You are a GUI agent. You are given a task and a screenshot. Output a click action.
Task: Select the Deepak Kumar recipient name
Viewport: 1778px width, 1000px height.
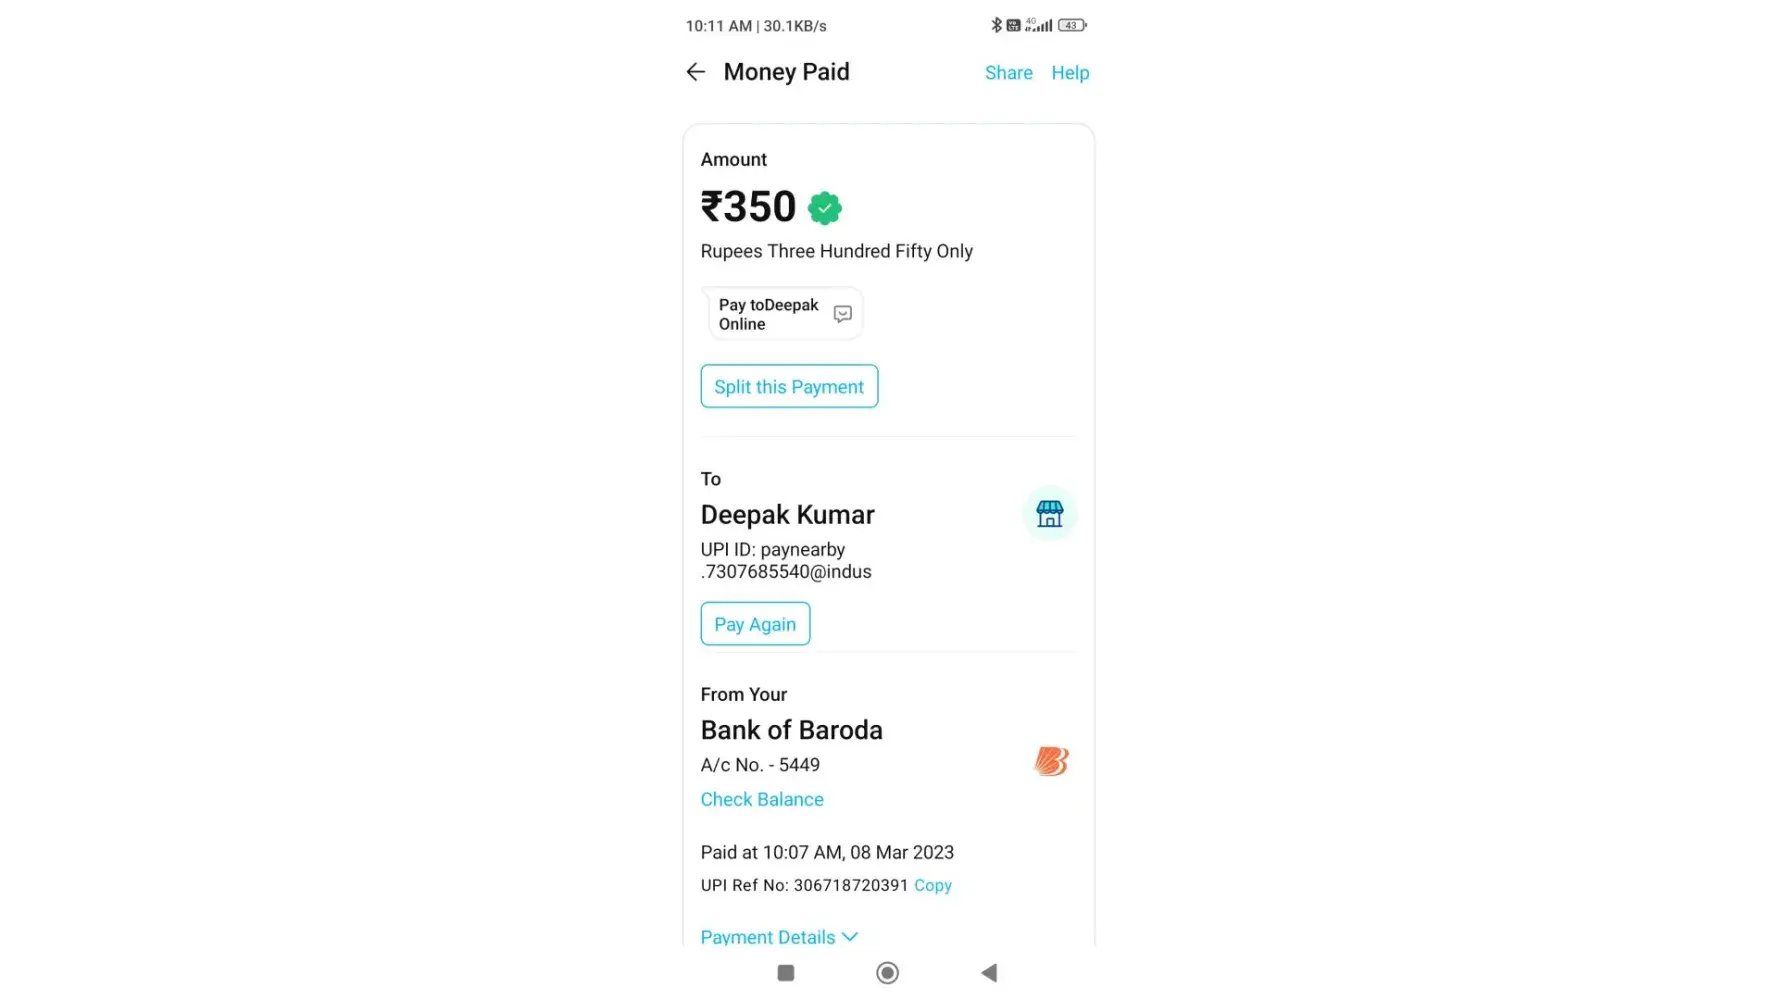787,515
